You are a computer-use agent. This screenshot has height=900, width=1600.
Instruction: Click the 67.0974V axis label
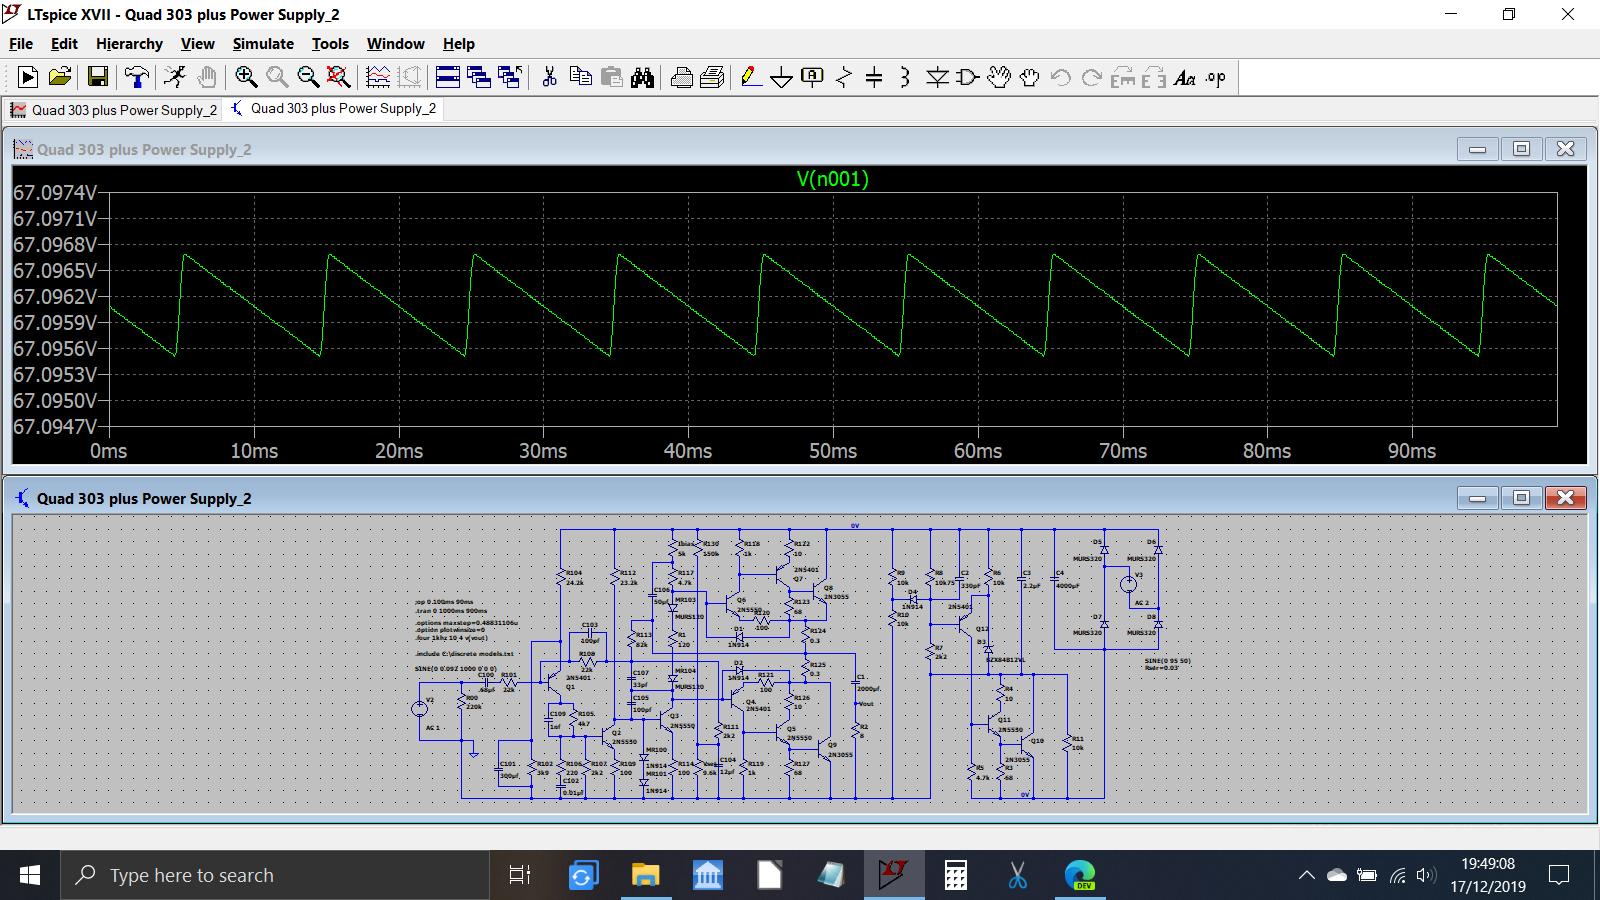[x=55, y=193]
